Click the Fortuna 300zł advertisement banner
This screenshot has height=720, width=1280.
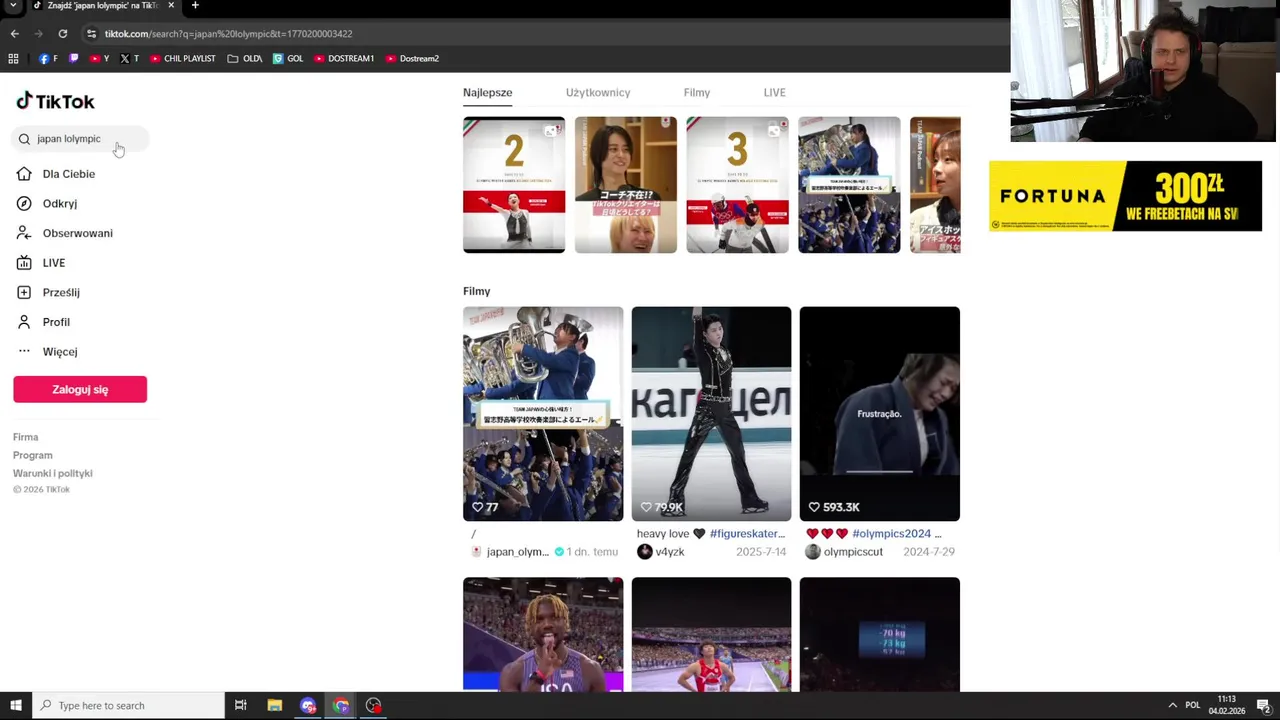pos(1125,196)
